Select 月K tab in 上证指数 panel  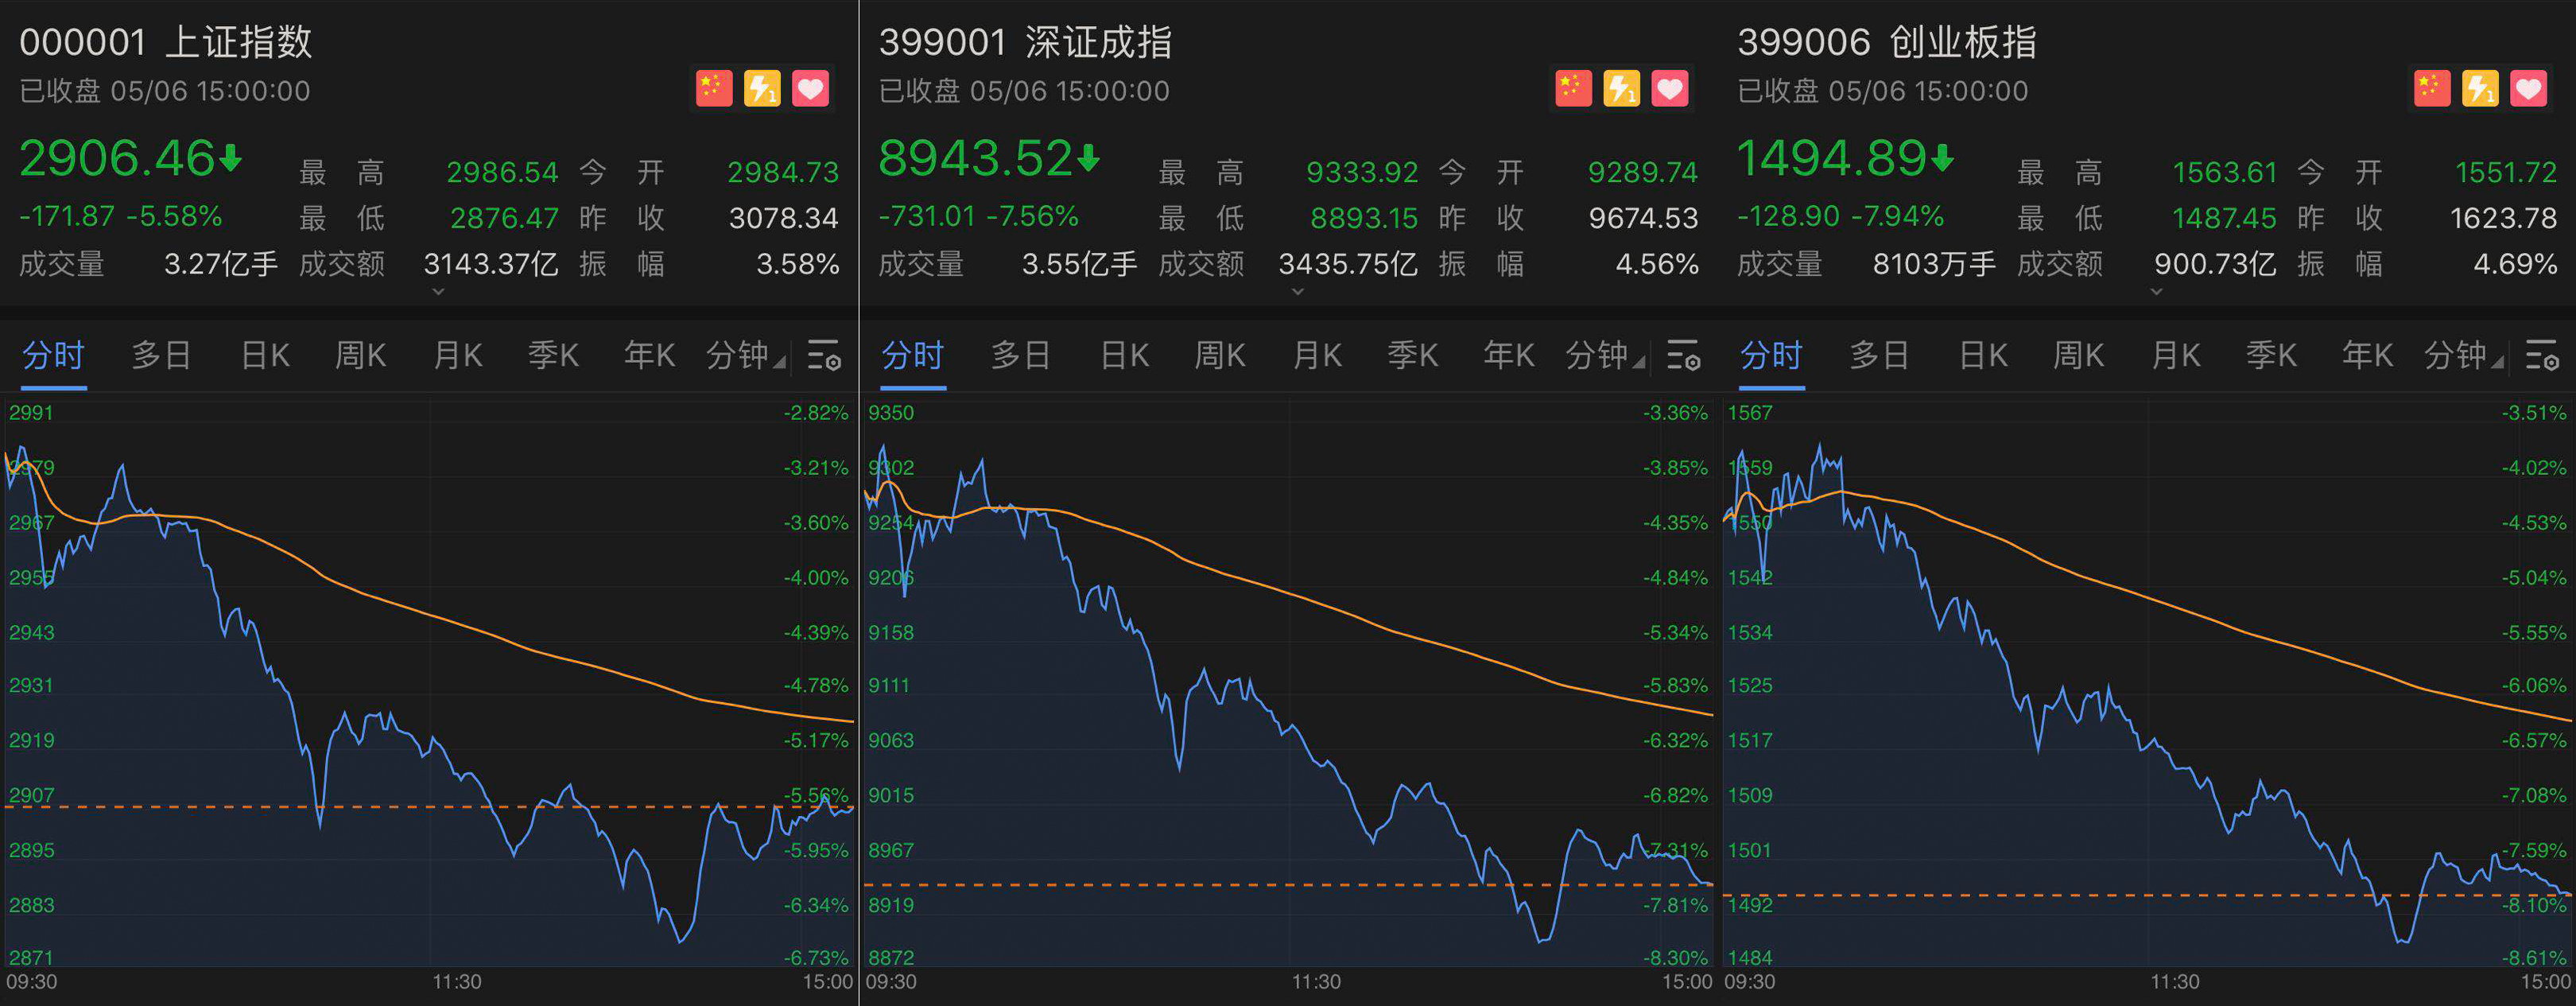tap(457, 355)
